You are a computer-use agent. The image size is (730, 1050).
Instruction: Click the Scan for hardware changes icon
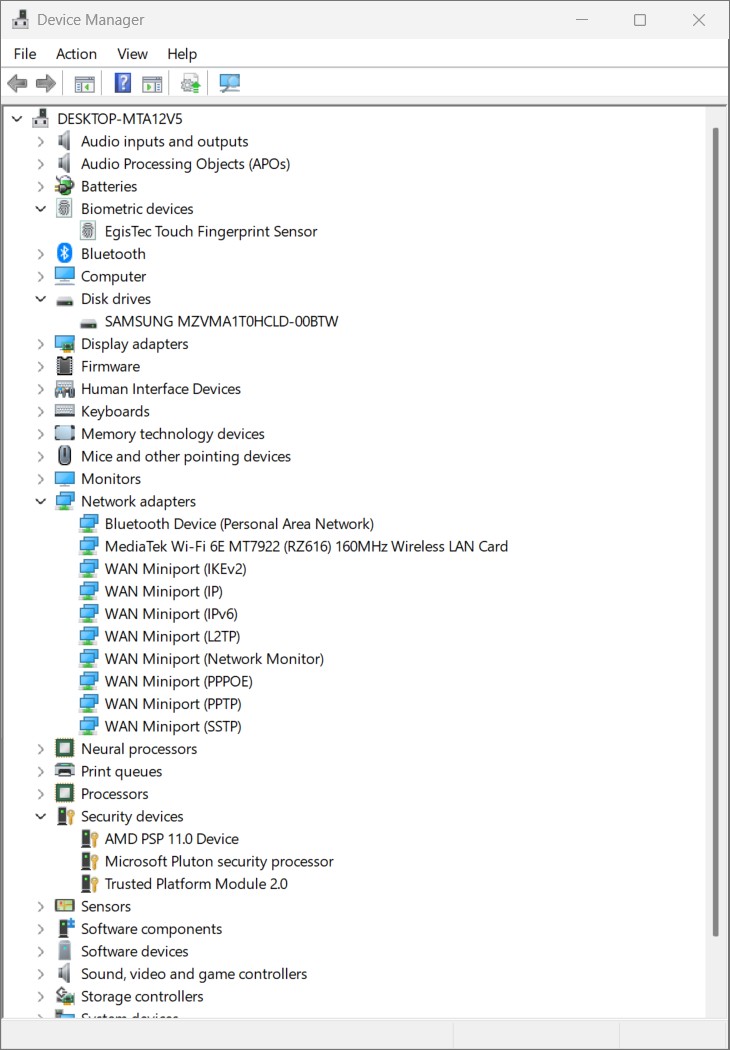click(x=230, y=83)
